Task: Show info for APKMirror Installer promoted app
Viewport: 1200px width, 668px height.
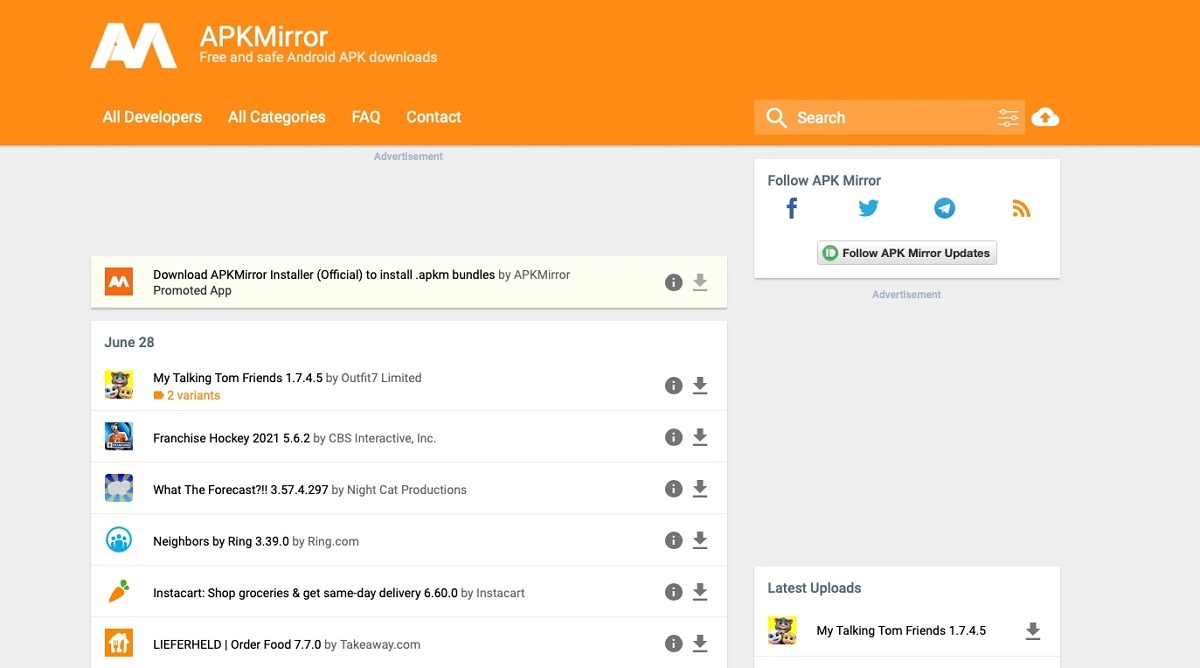Action: tap(674, 283)
